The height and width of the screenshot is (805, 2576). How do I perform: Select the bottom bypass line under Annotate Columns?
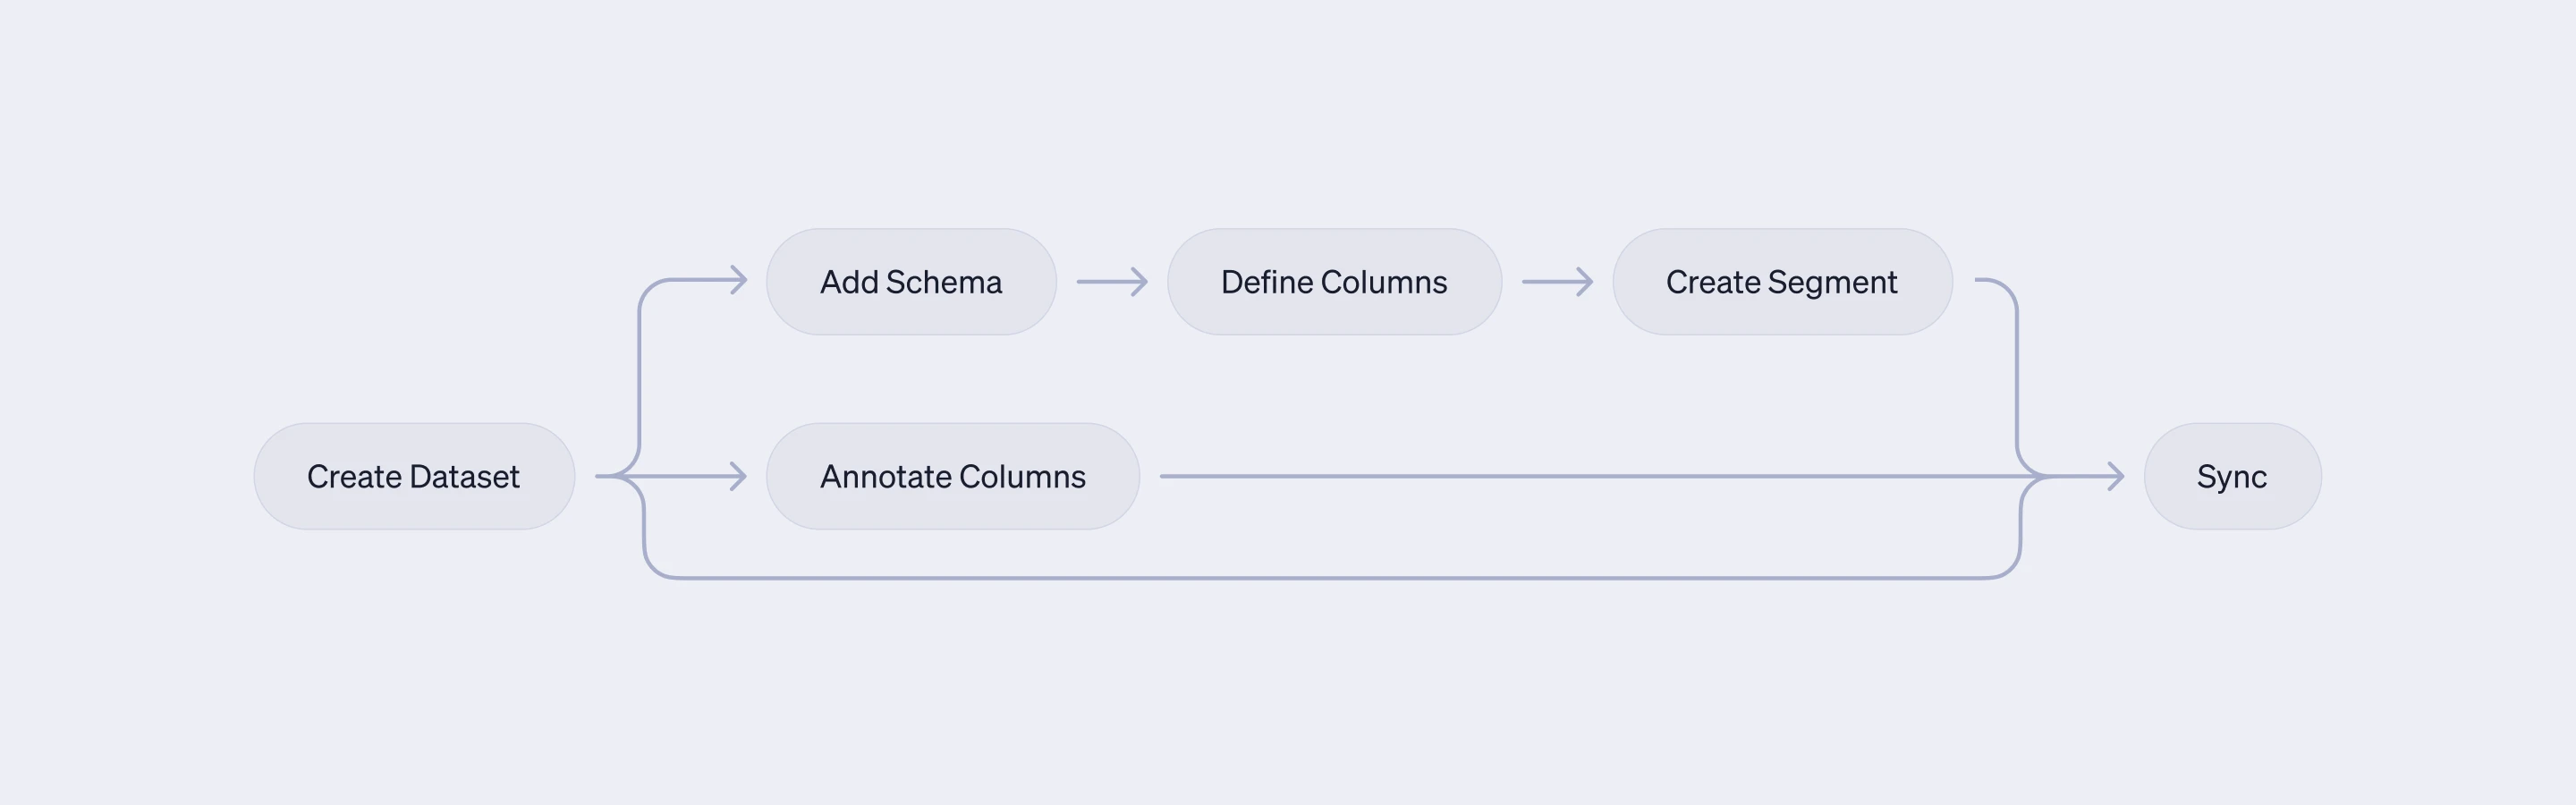[1330, 577]
